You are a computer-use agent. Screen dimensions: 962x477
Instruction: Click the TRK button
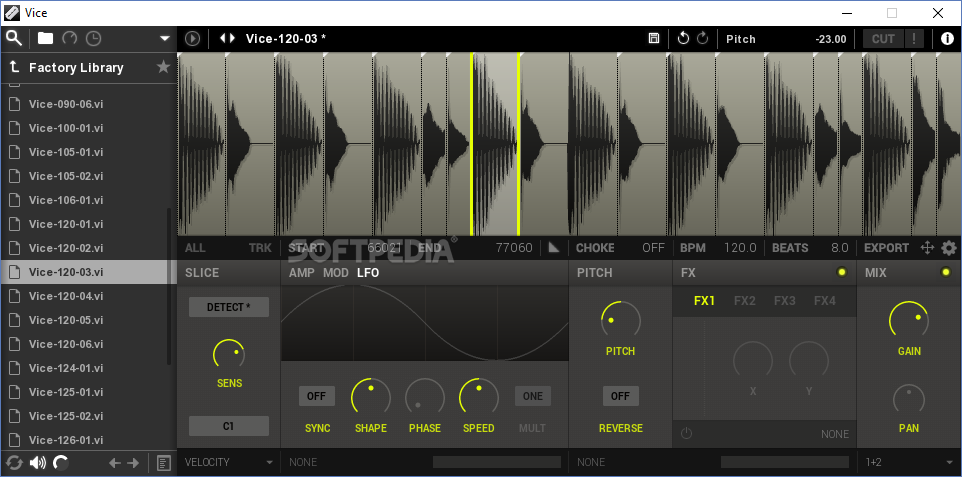260,248
